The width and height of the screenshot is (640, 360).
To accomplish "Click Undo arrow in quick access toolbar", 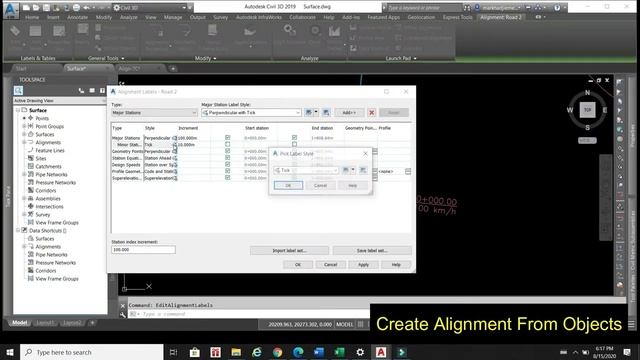I will pyautogui.click(x=86, y=7).
